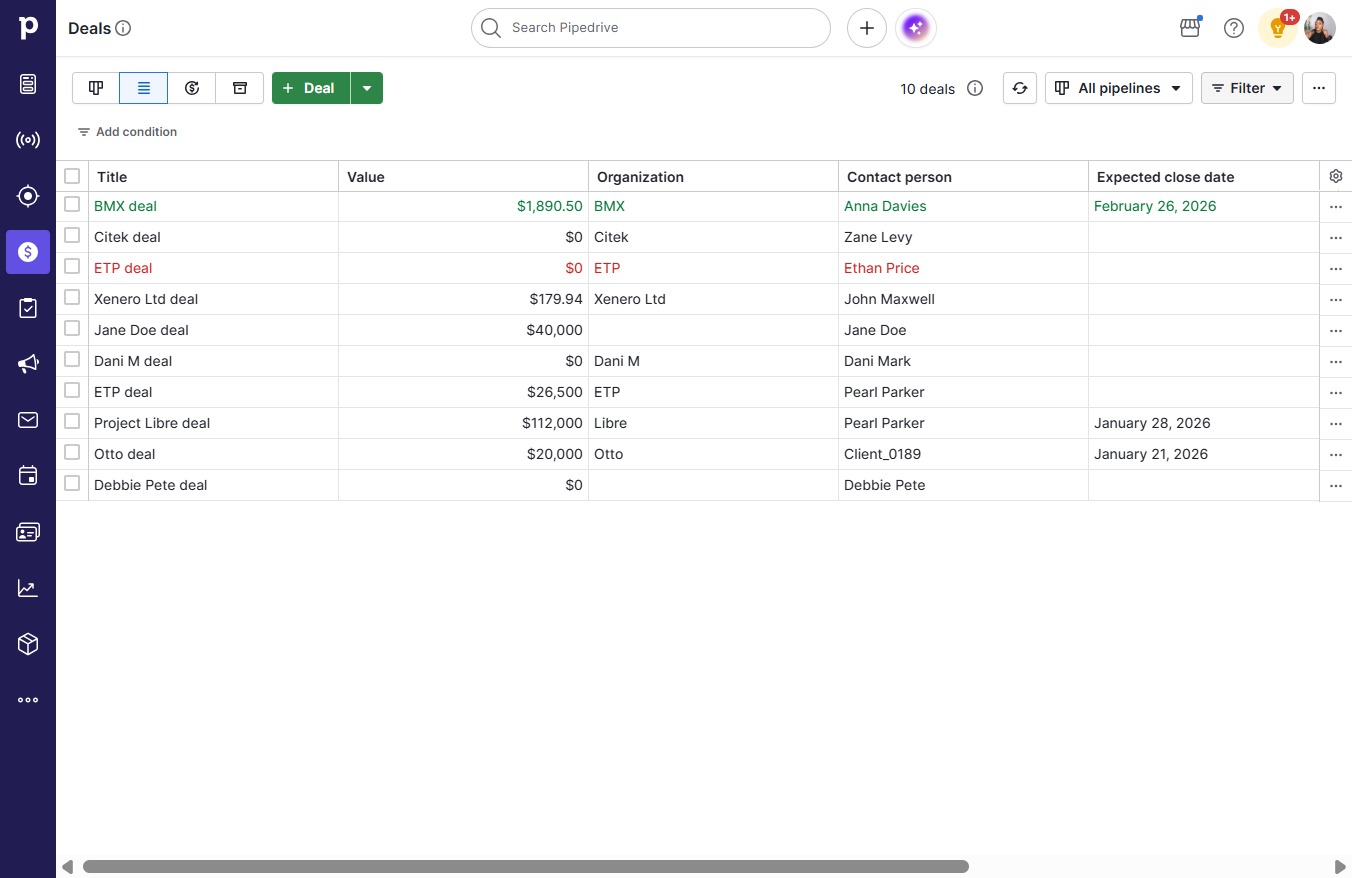Sort by the Value column header
The width and height of the screenshot is (1352, 878).
(x=463, y=176)
